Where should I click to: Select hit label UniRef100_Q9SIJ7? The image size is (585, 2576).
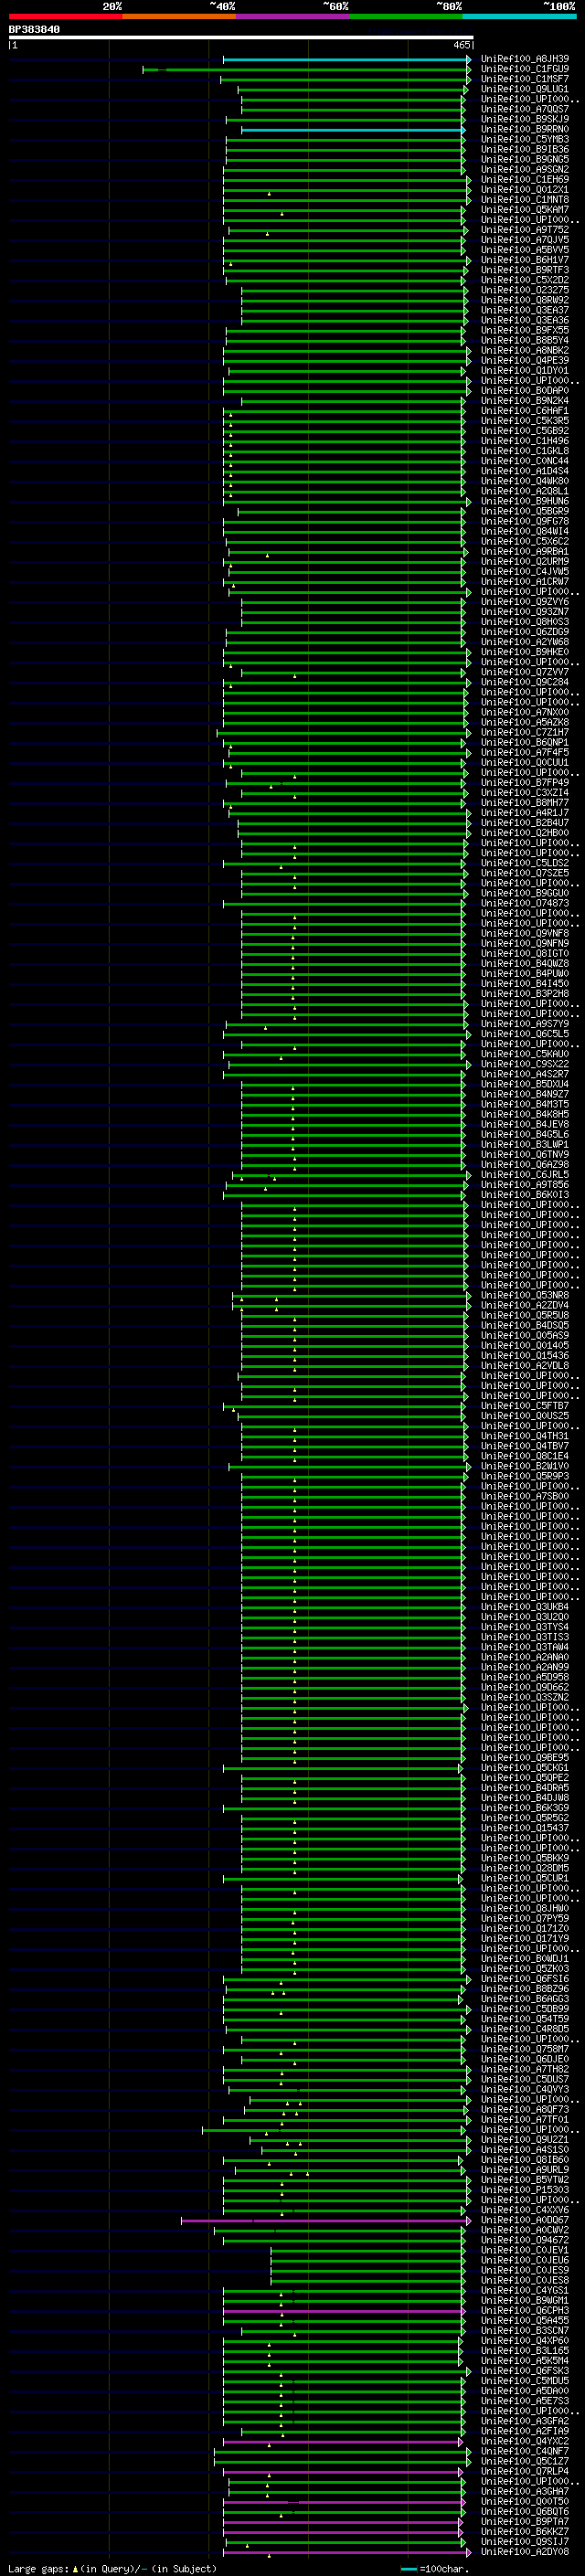pos(525,2542)
